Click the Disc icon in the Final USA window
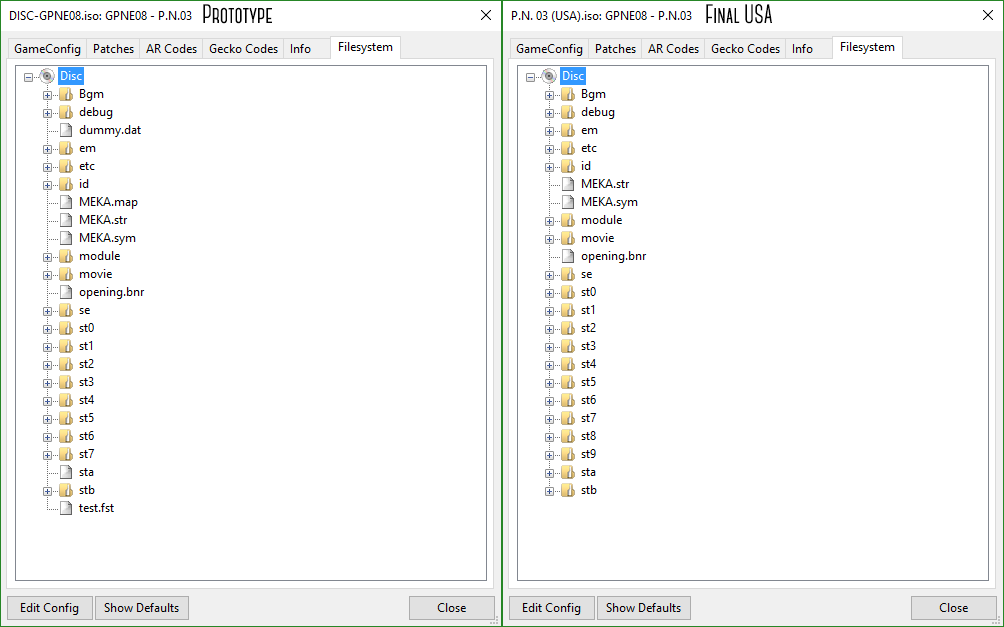The width and height of the screenshot is (1004, 627). pyautogui.click(x=549, y=76)
